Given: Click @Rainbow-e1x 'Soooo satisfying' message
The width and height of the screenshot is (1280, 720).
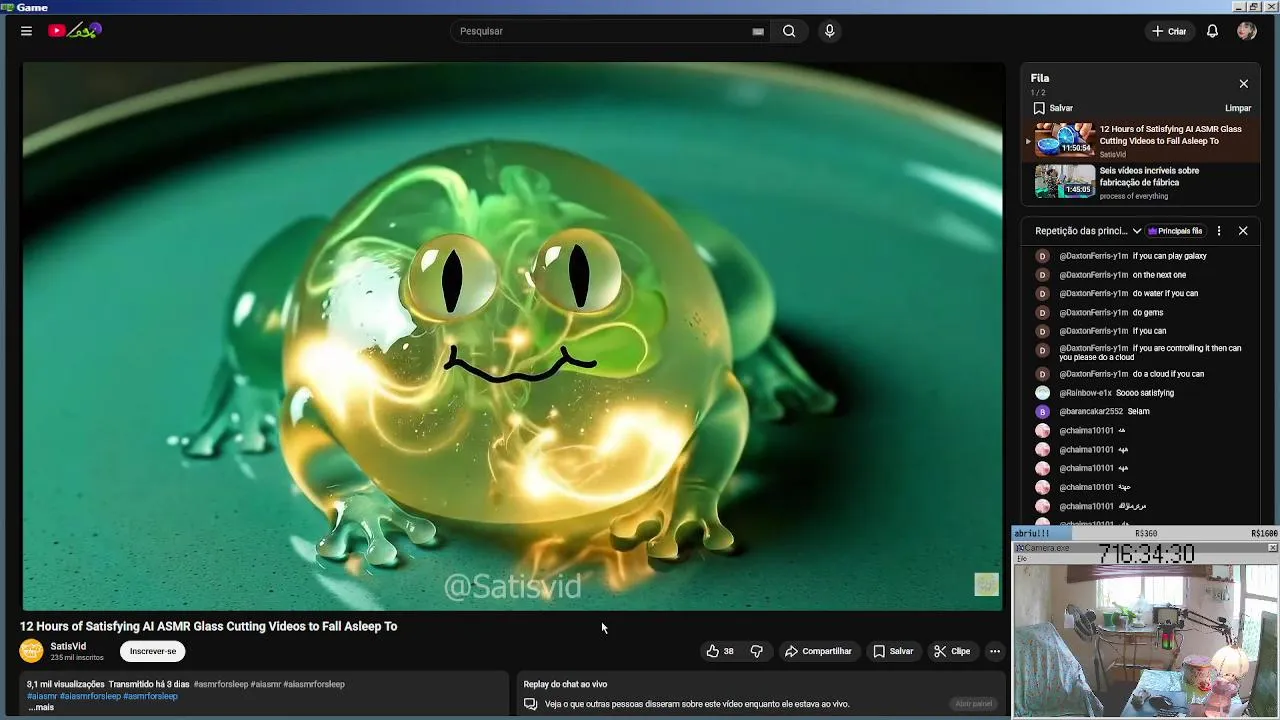Looking at the screenshot, I should coord(1145,393).
